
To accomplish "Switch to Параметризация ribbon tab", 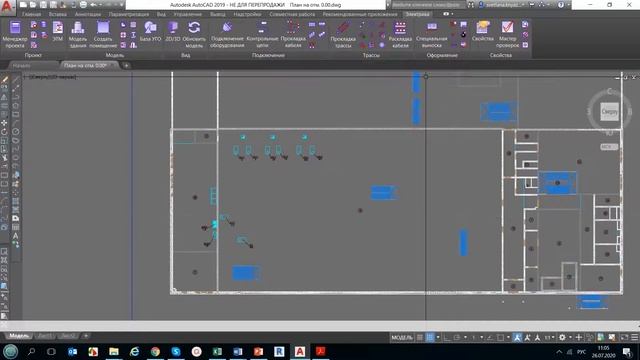I will coord(129,14).
